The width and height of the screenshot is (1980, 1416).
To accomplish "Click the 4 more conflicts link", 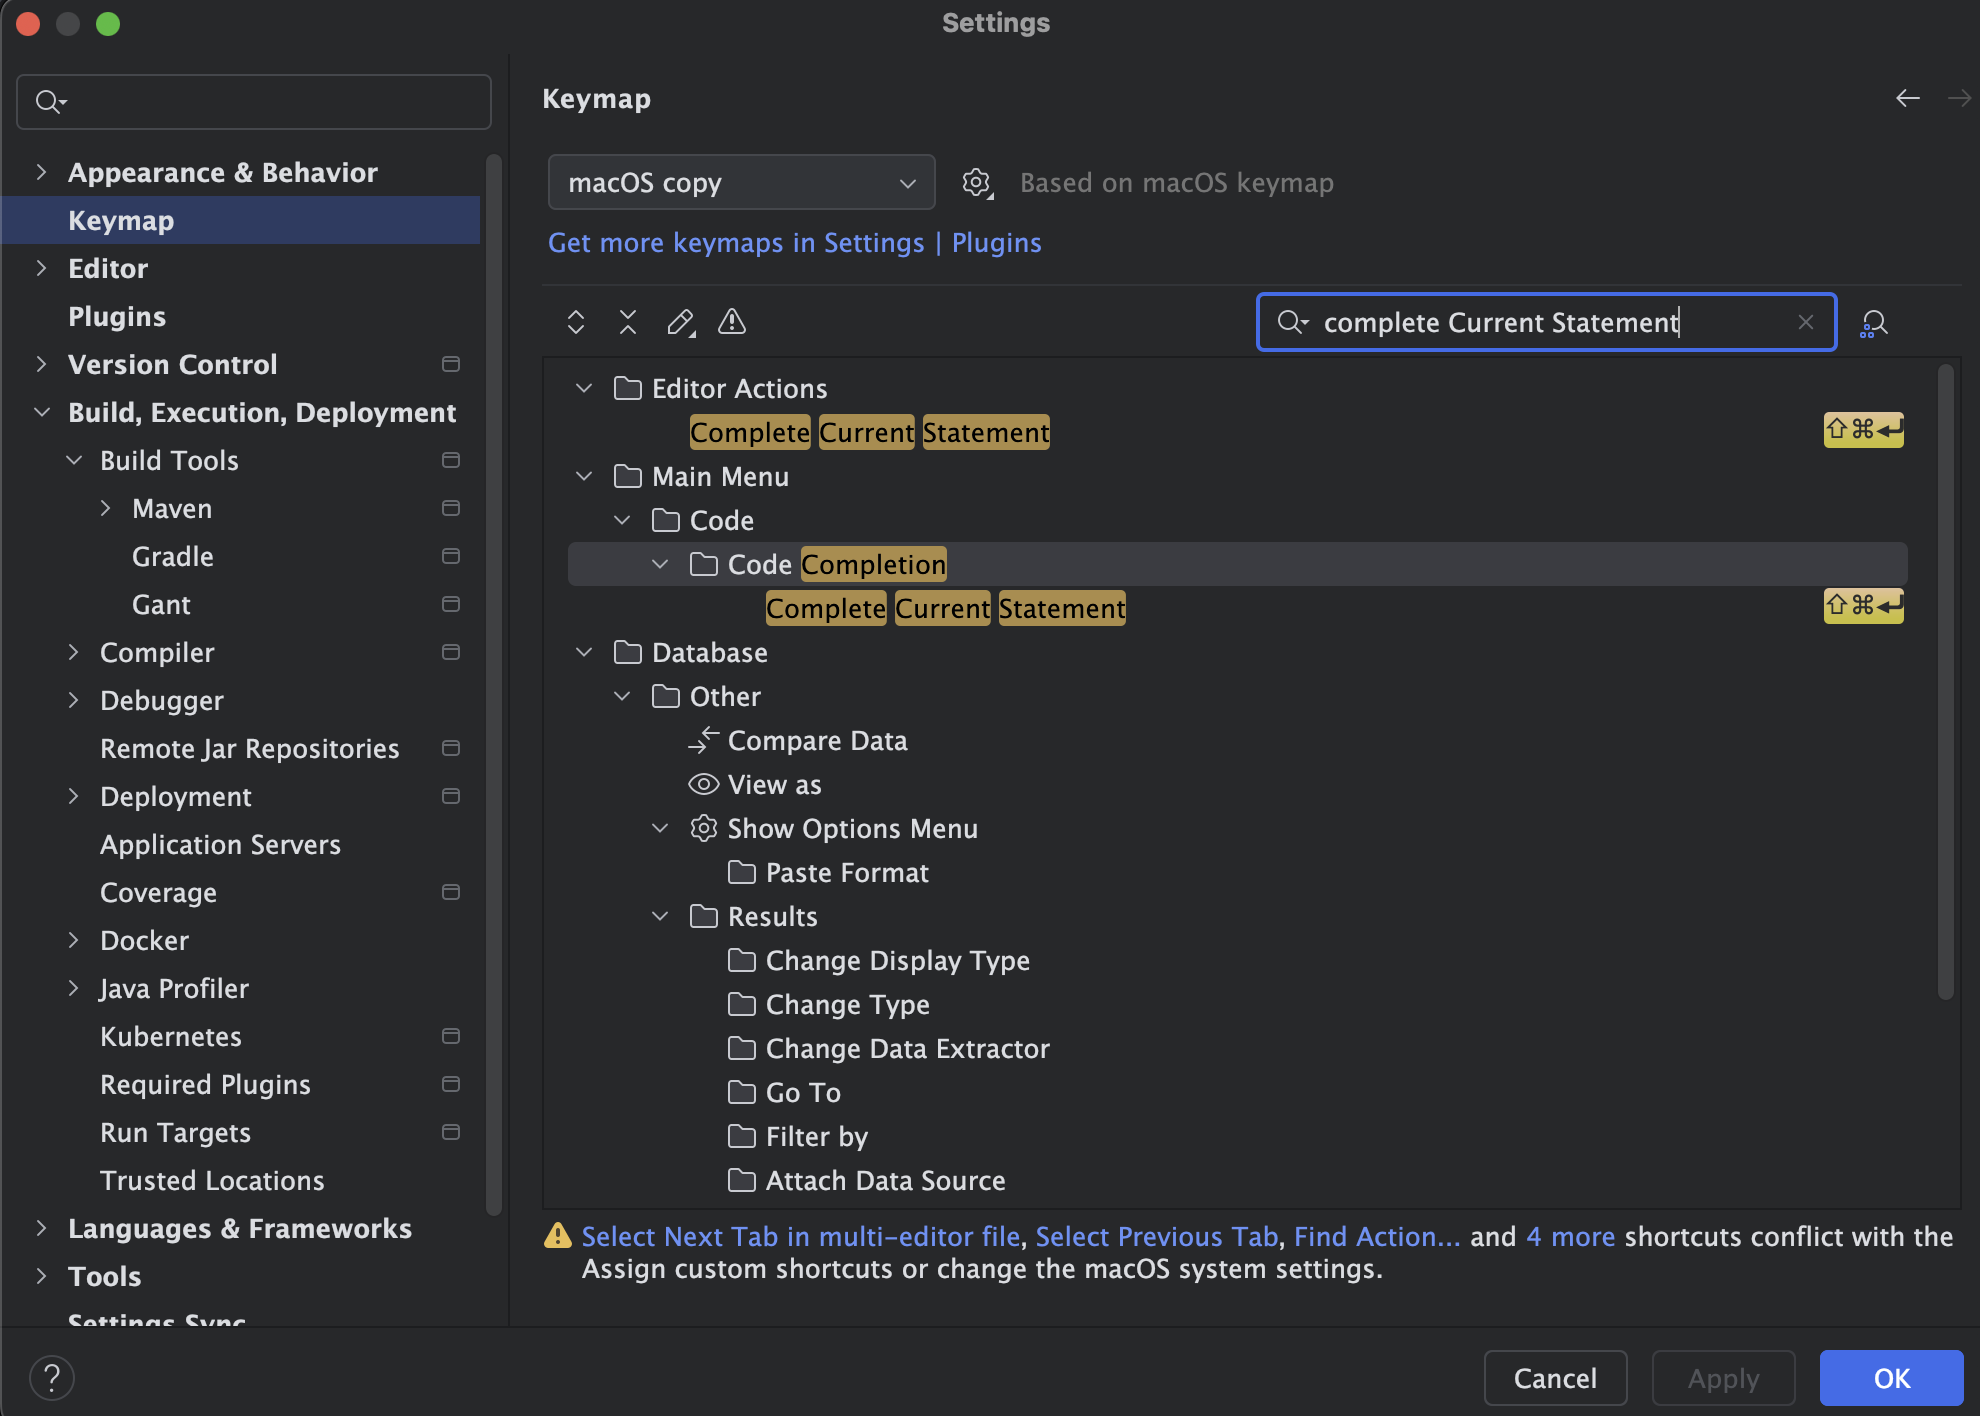I will (1571, 1236).
